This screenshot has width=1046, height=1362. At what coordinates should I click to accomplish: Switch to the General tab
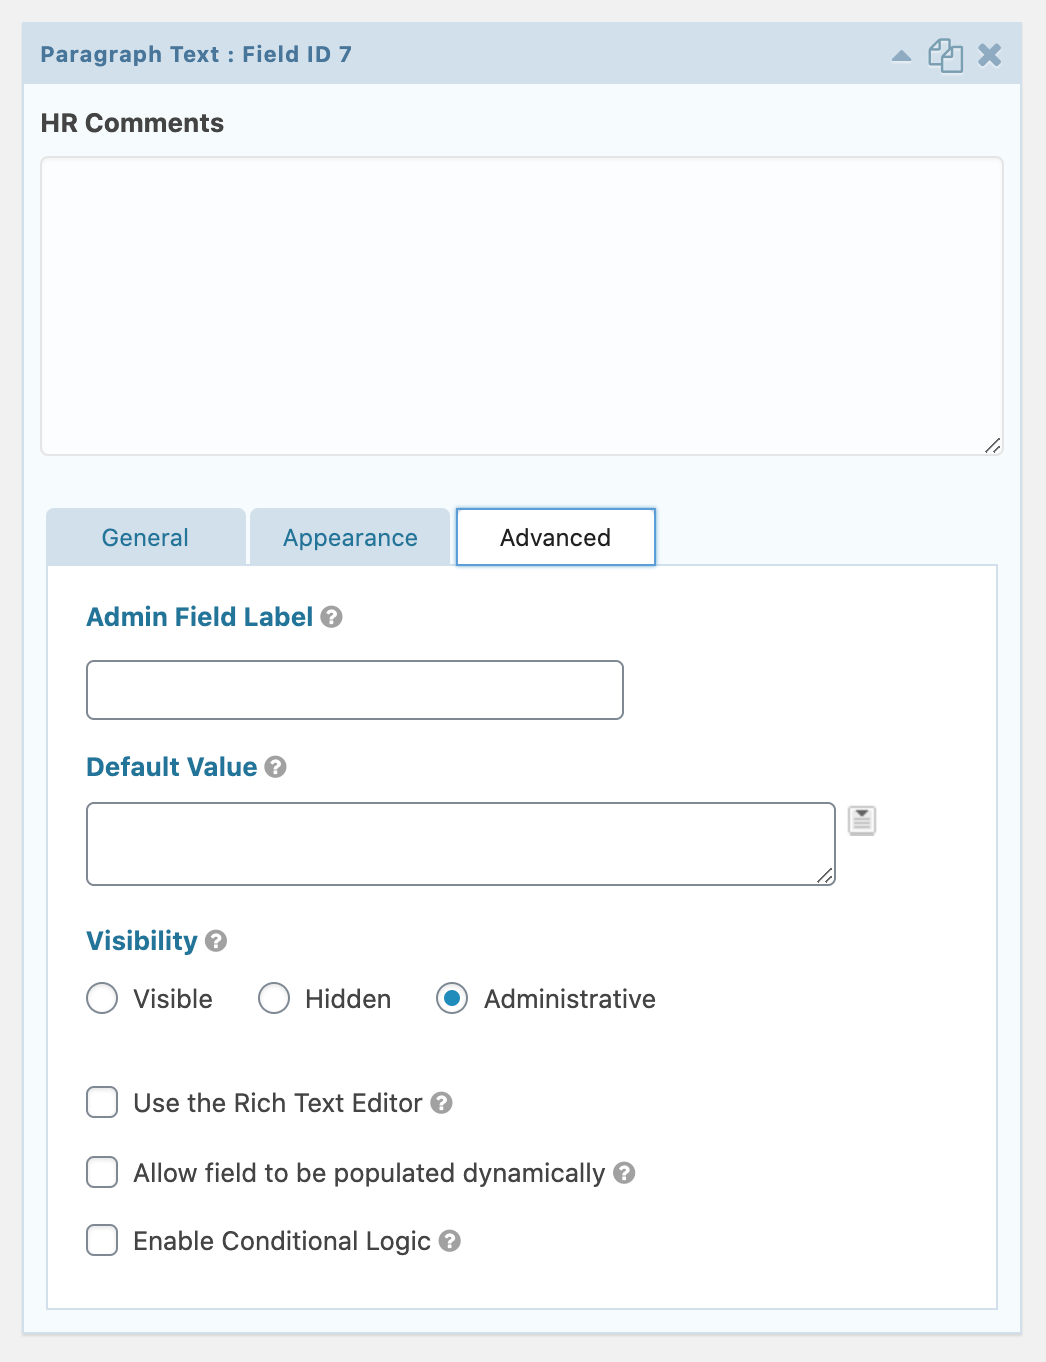[146, 537]
